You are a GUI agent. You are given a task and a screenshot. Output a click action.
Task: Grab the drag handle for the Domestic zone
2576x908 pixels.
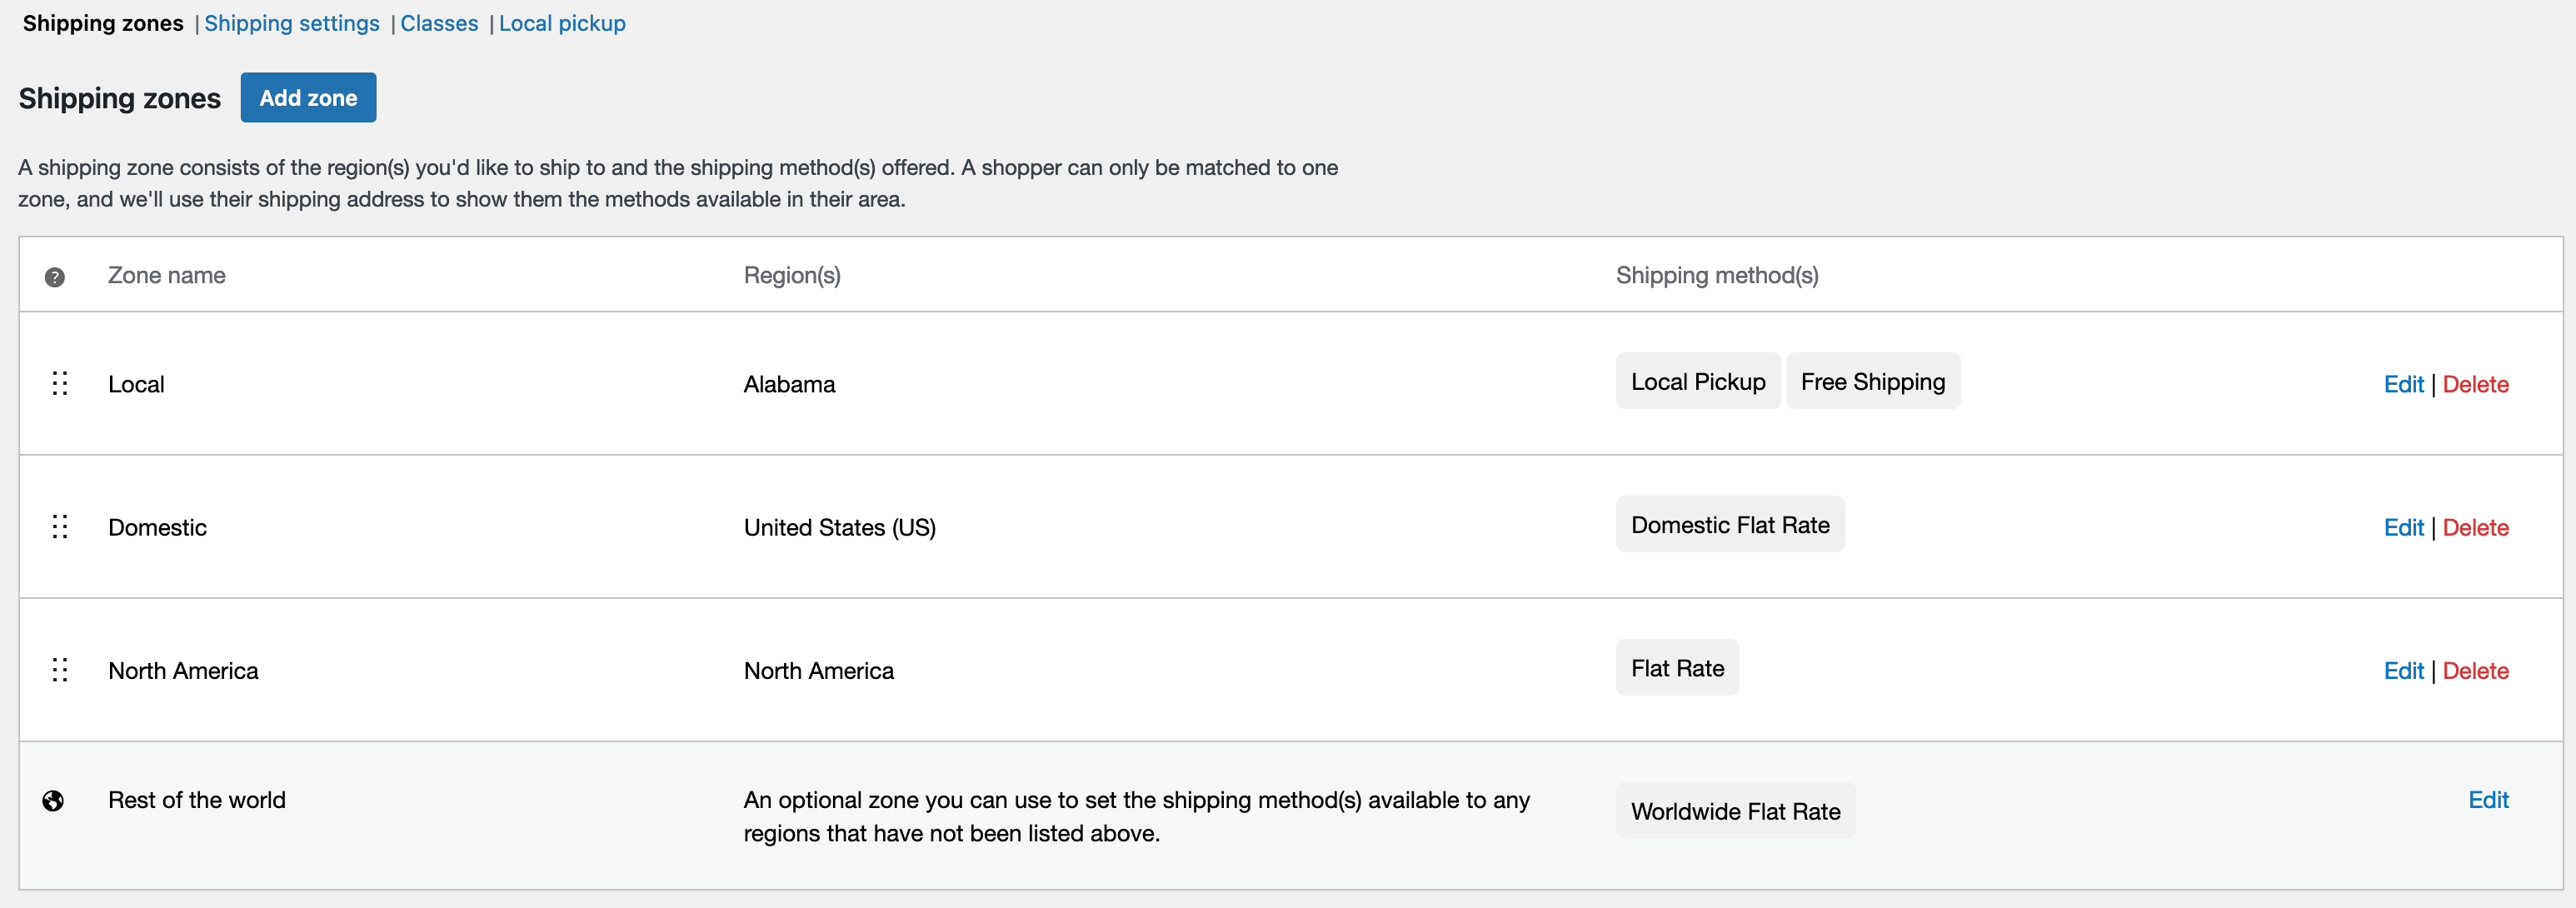point(60,527)
